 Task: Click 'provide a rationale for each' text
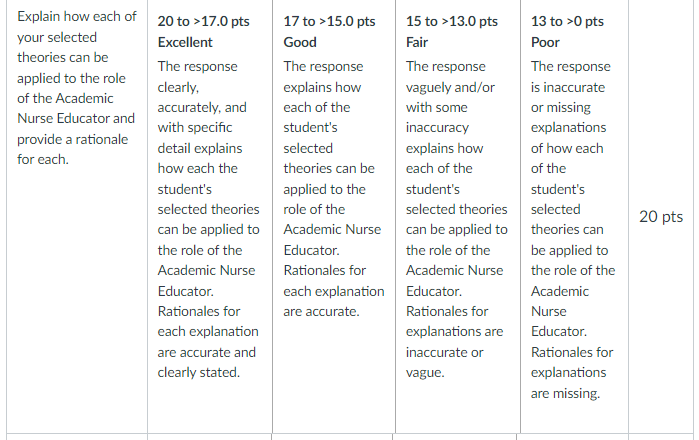pos(72,149)
